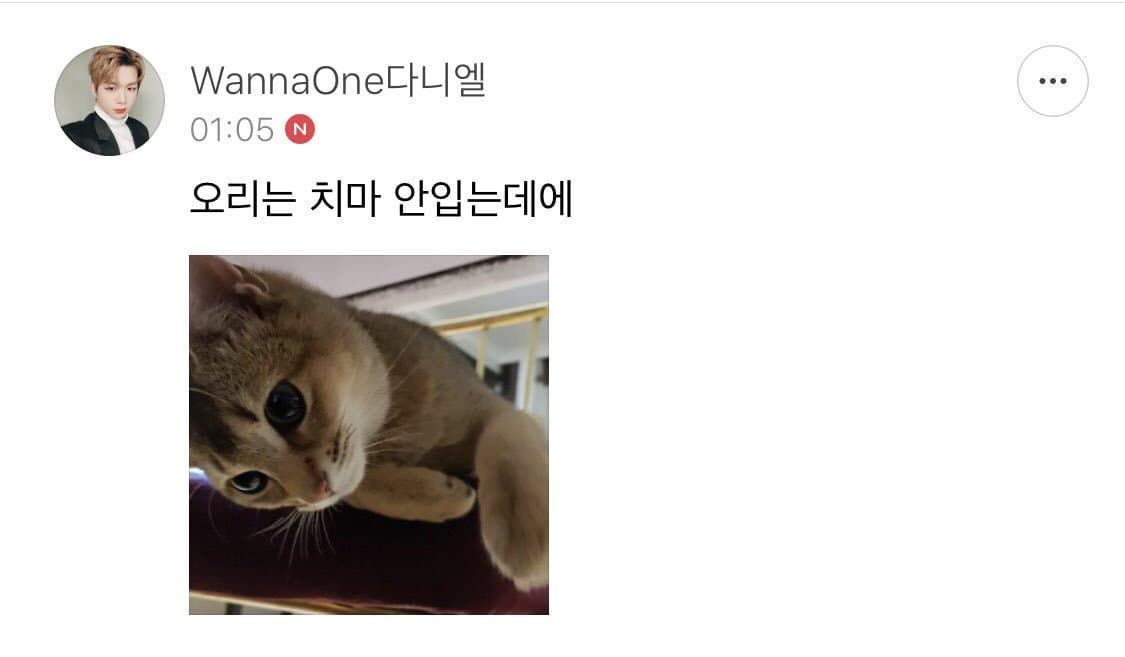Open the circular profile avatar
The image size is (1125, 657).
pos(109,100)
